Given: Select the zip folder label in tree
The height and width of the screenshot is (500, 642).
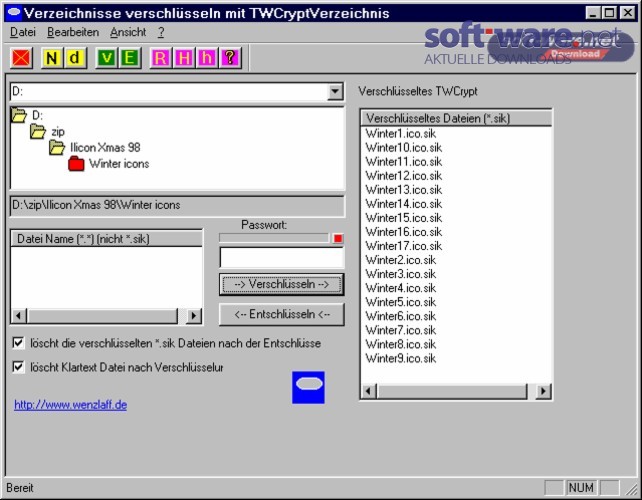Looking at the screenshot, I should pyautogui.click(x=58, y=132).
